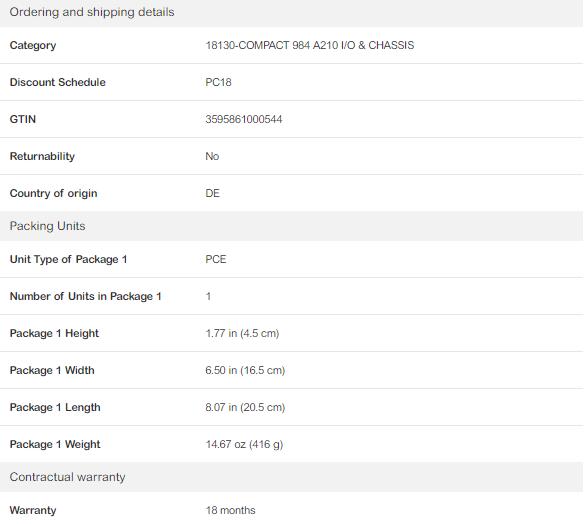Screen dimensions: 584x524
Task: Click the Country of origin value DE
Action: pos(212,193)
